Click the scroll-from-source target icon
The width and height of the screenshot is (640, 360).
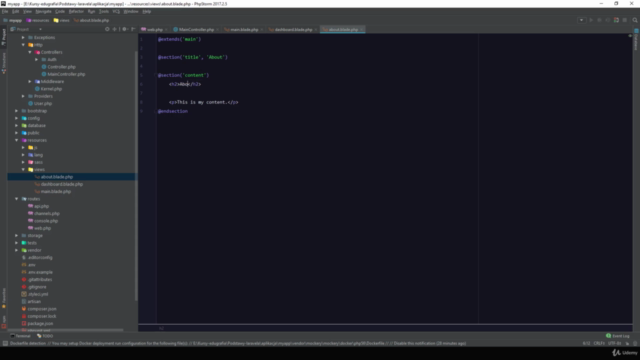tap(107, 29)
